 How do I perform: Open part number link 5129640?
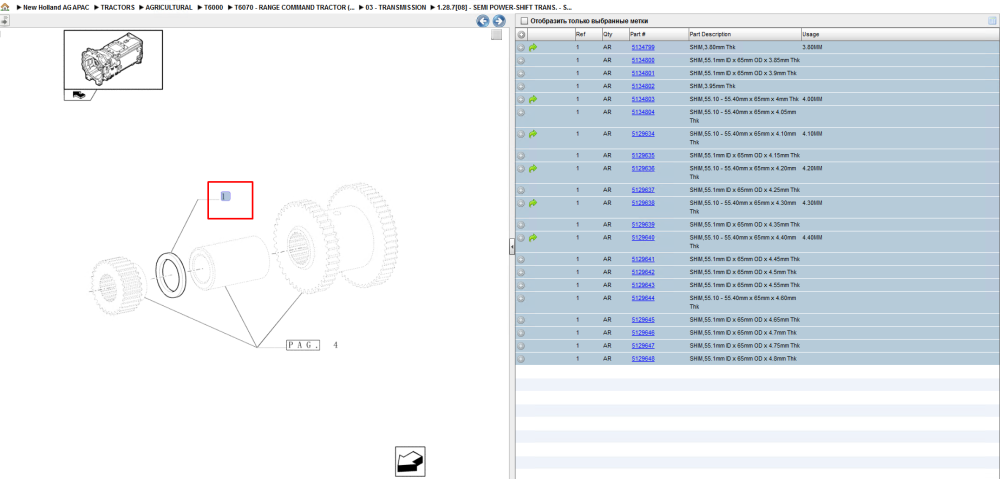click(x=643, y=237)
